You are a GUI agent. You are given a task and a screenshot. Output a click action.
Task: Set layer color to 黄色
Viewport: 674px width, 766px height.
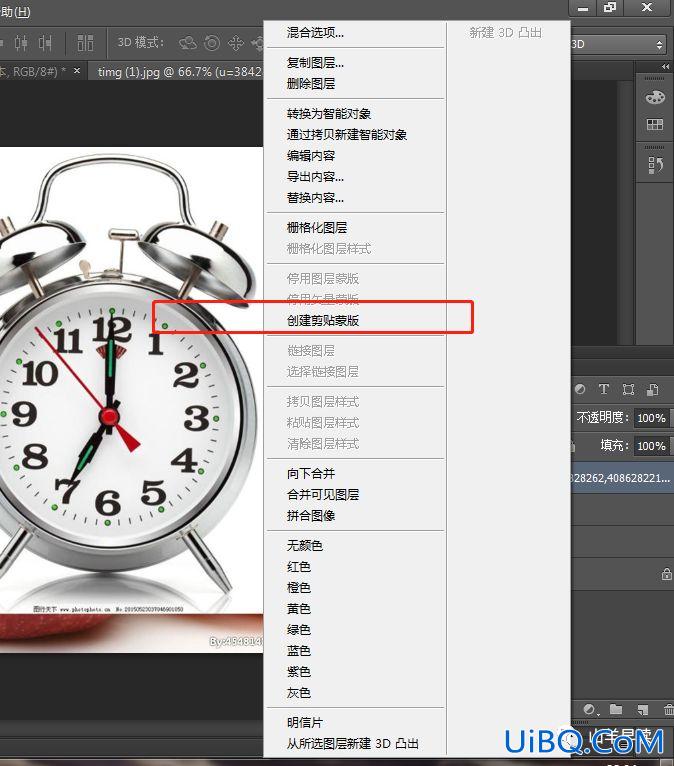[x=355, y=609]
